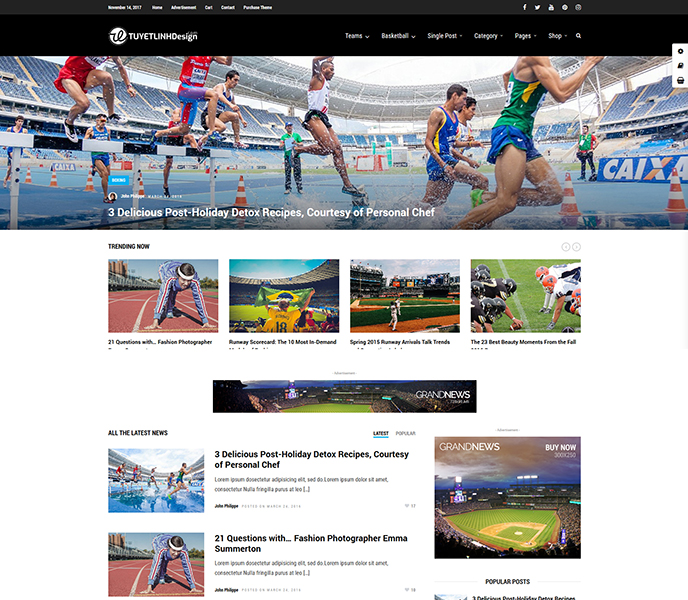
Task: Expand the Basketball menu
Action: pyautogui.click(x=398, y=36)
